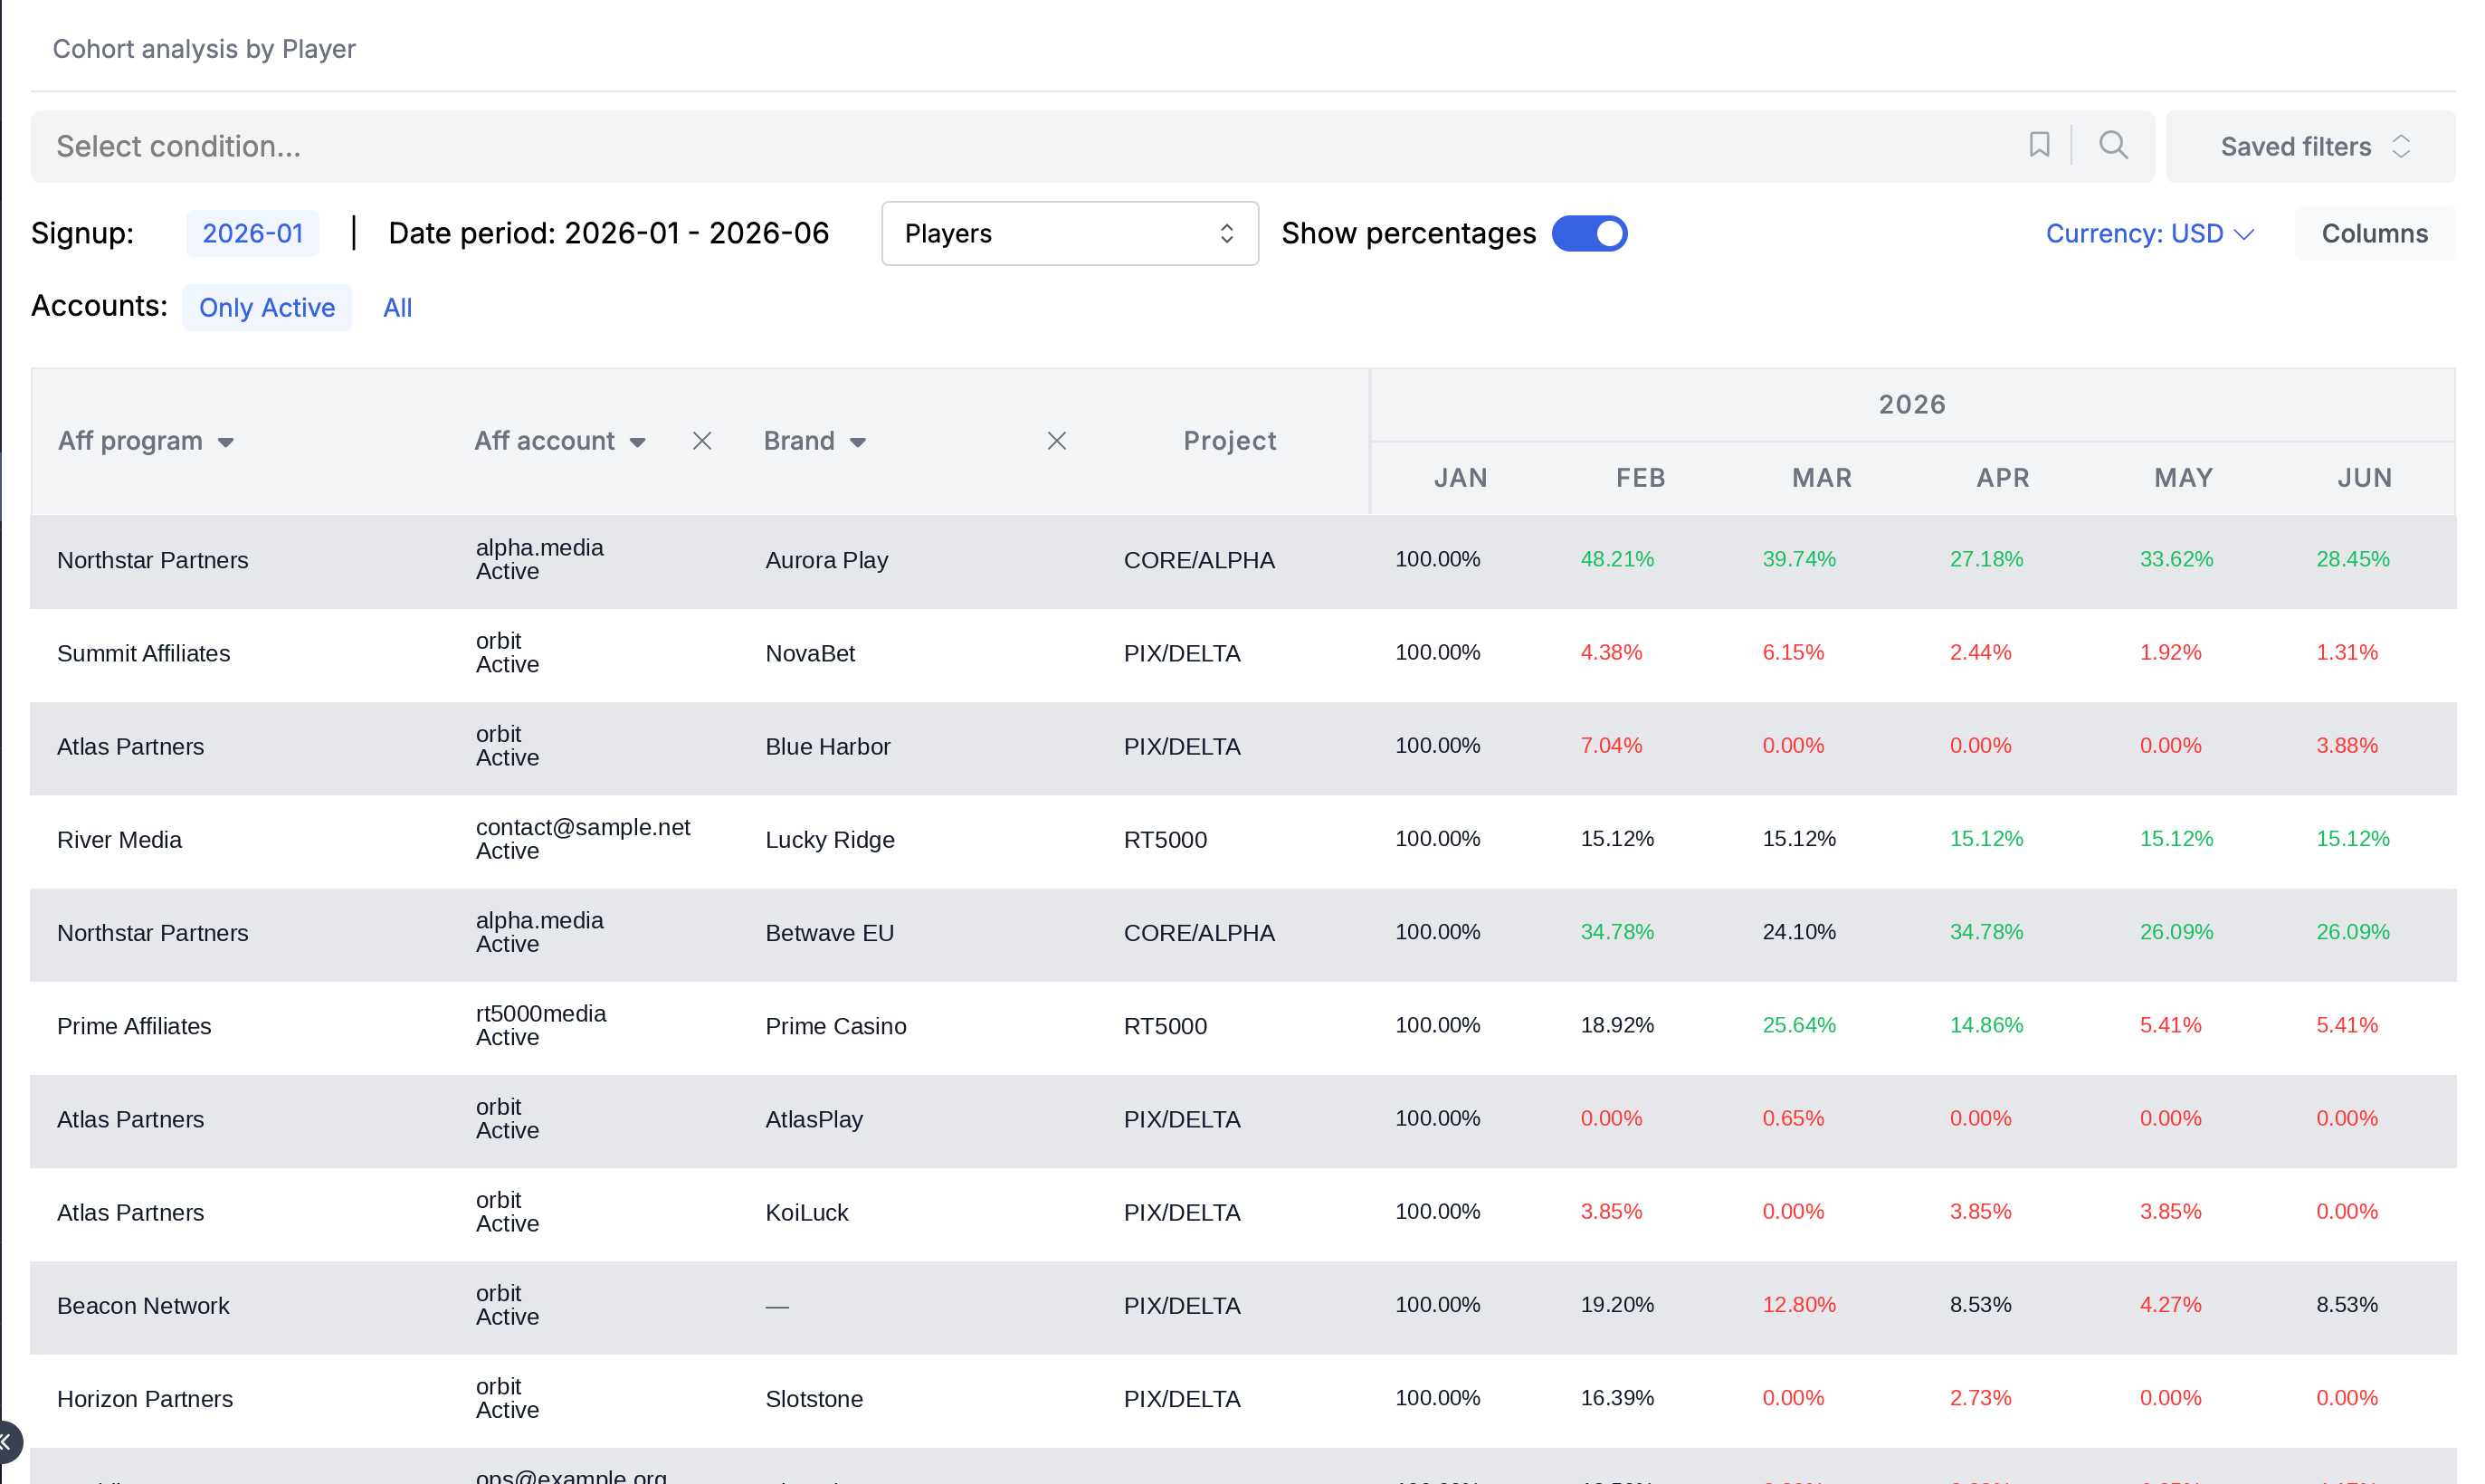The image size is (2485, 1484).
Task: Click the JAN month header
Action: [x=1460, y=478]
